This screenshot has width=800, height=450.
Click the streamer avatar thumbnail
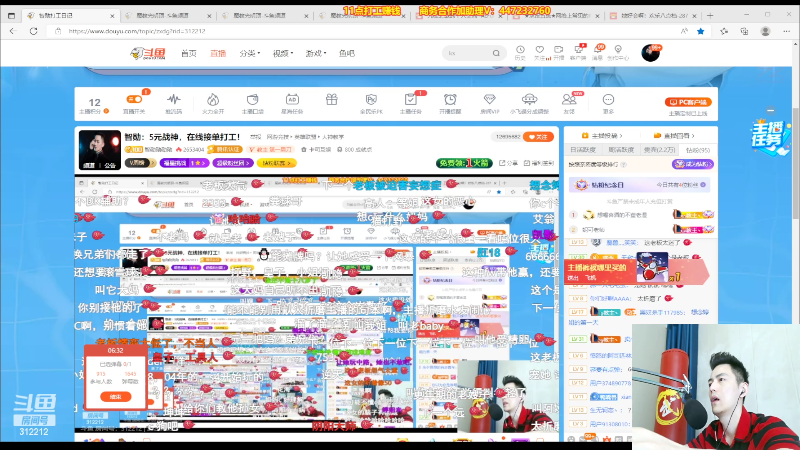tap(99, 149)
